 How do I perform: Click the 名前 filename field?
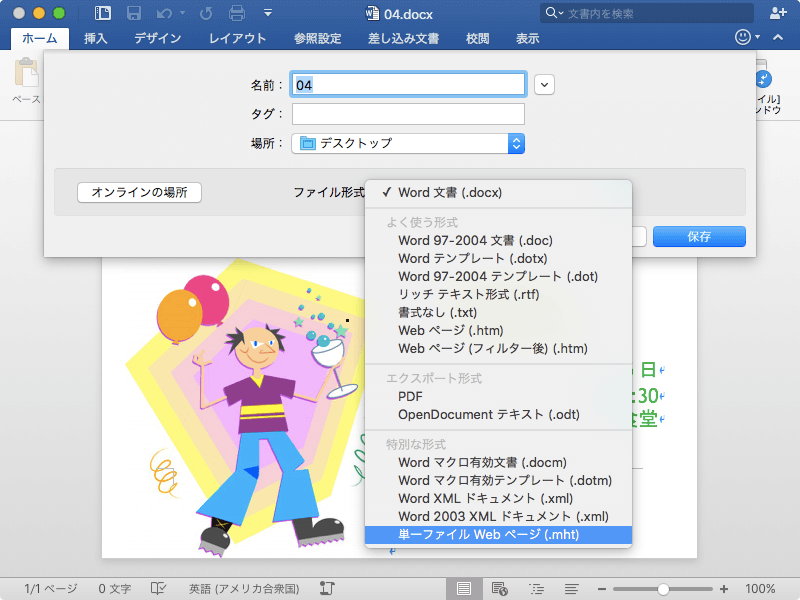click(408, 85)
